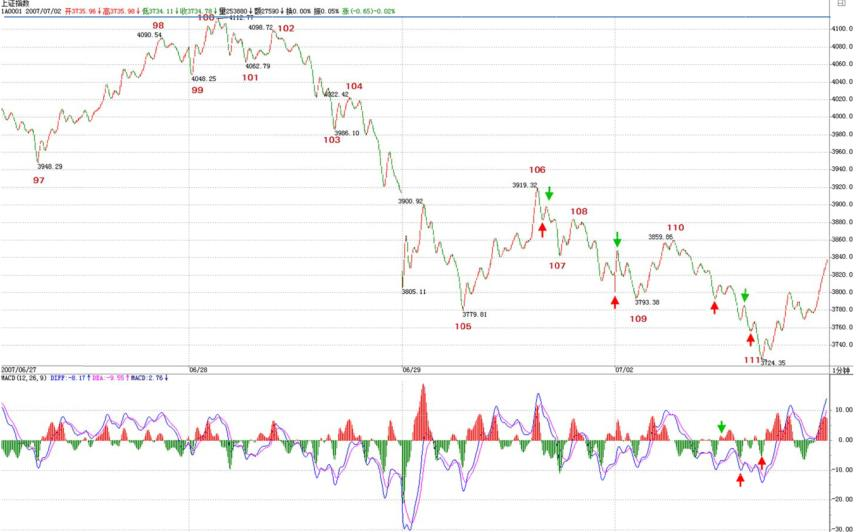The width and height of the screenshot is (858, 532).
Task: Click the red up arrow below wave 106 peak
Action: coord(542,229)
